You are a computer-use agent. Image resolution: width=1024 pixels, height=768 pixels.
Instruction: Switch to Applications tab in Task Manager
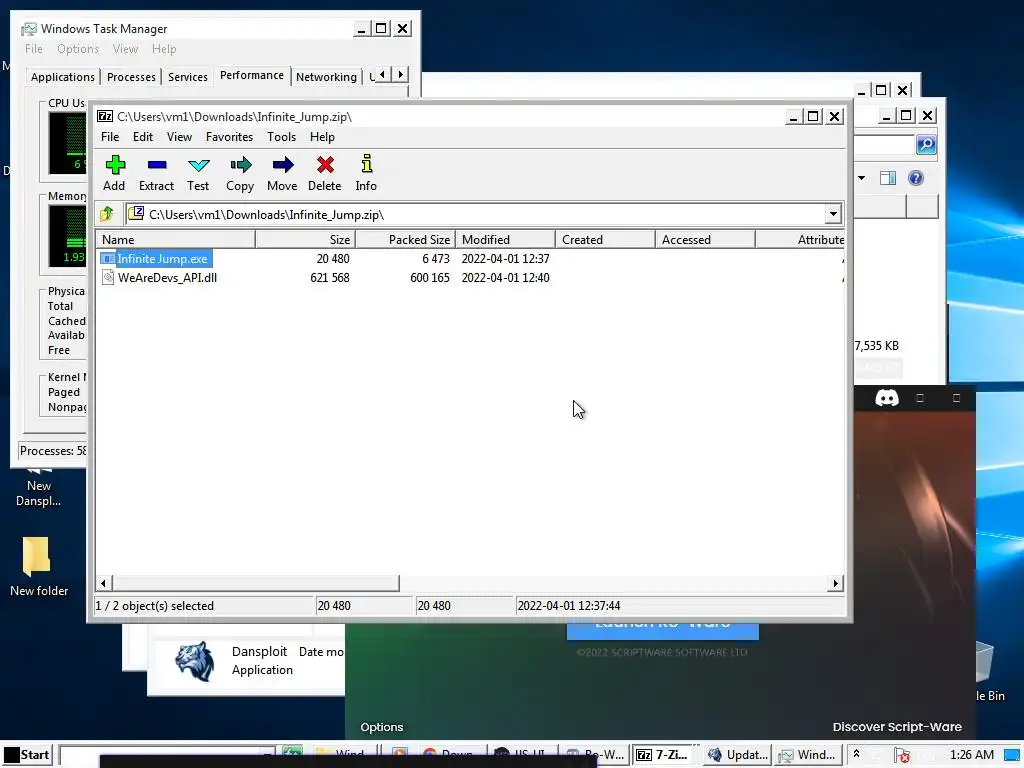[63, 77]
